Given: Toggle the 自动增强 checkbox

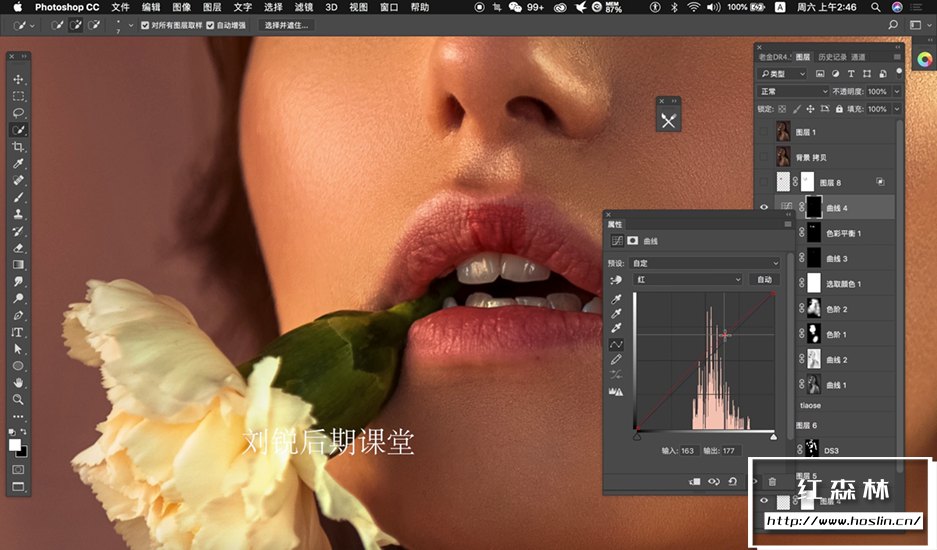Looking at the screenshot, I should tap(211, 25).
